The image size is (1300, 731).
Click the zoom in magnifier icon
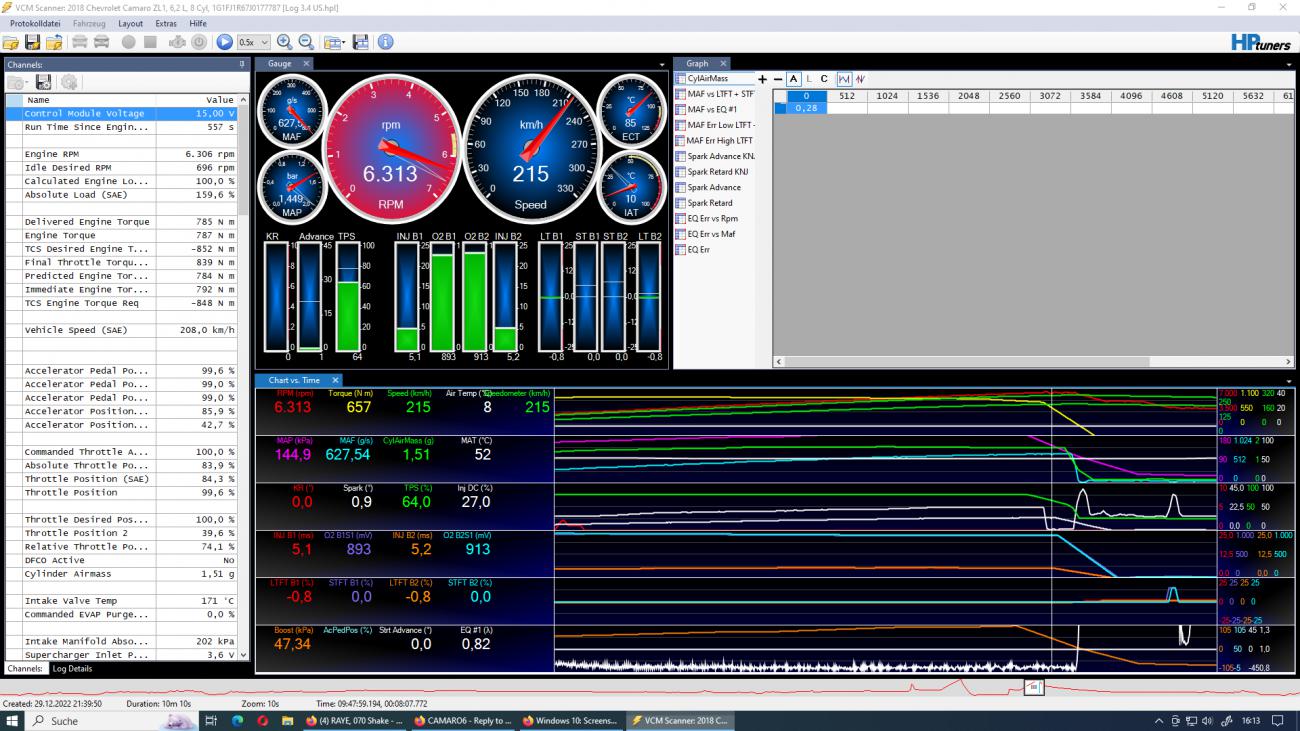285,42
